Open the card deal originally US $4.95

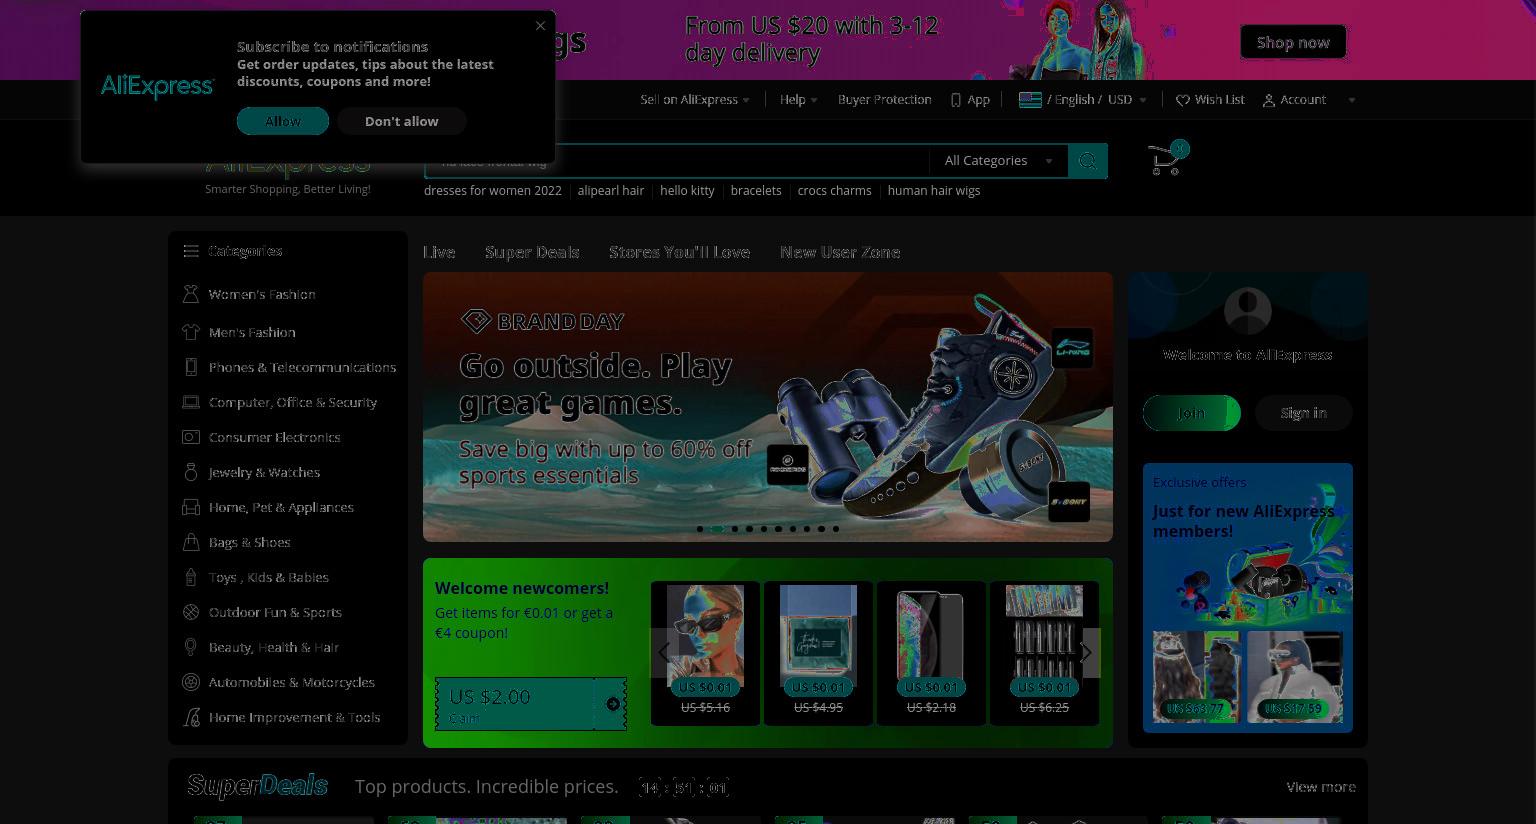click(x=818, y=653)
